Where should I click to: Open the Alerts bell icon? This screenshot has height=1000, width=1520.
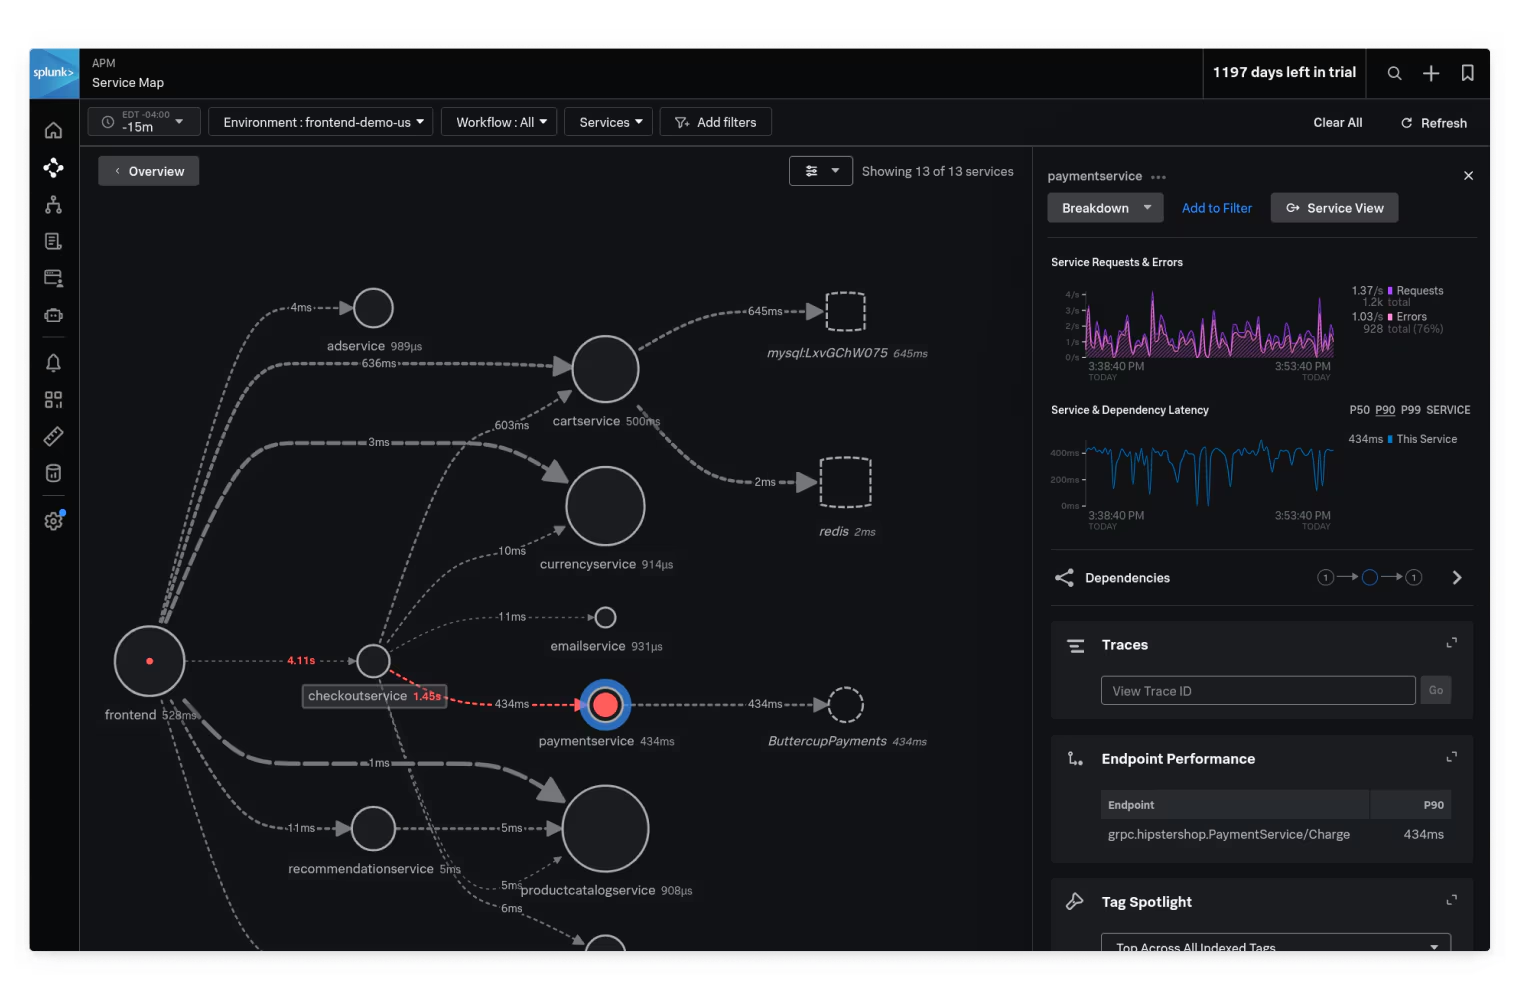coord(53,363)
